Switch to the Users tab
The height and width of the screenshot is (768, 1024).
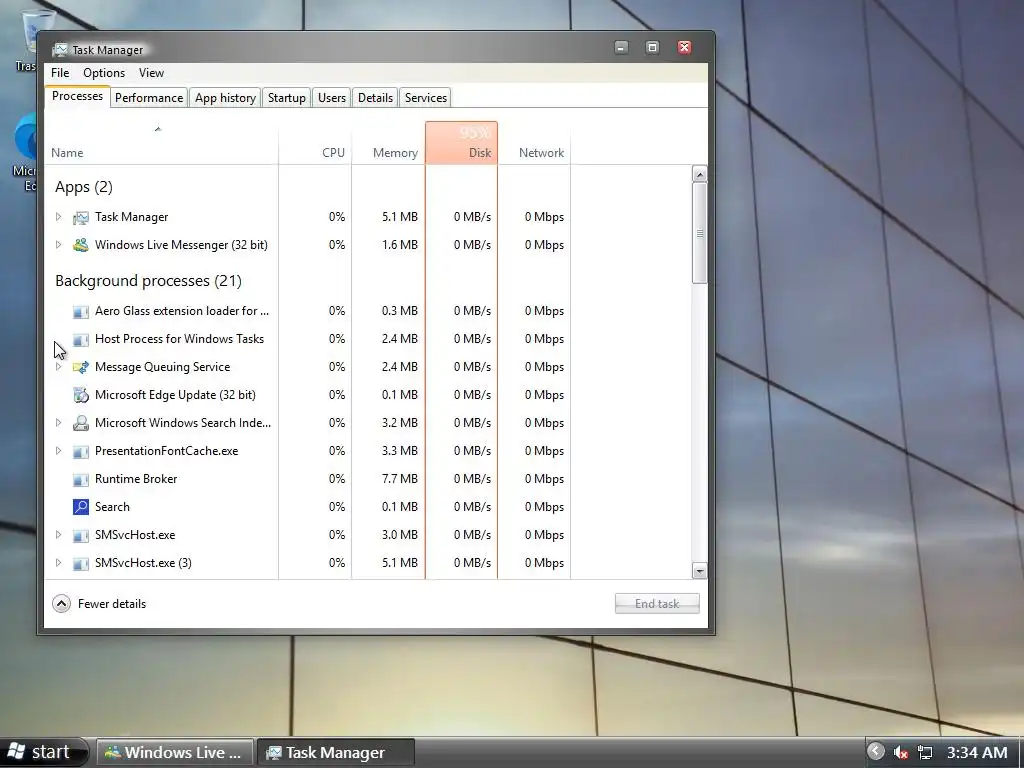click(x=332, y=98)
